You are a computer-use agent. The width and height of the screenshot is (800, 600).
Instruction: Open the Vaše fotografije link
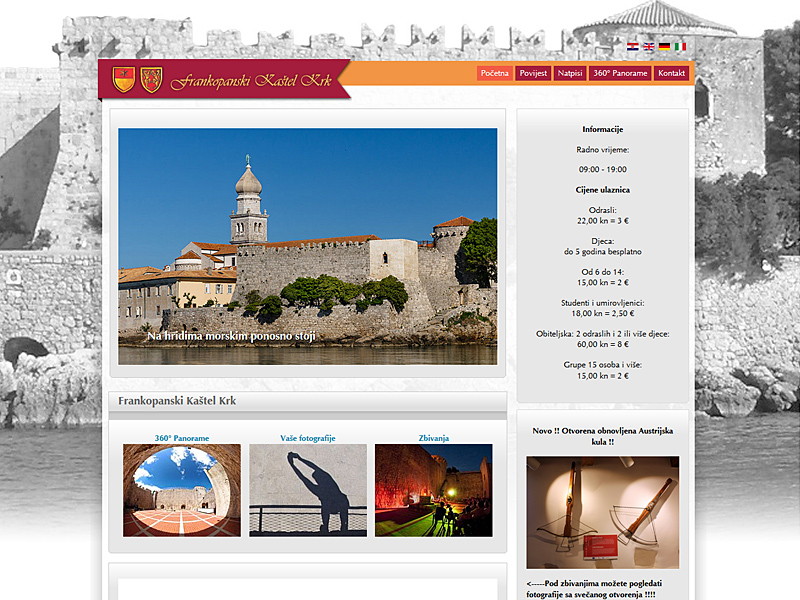point(308,438)
